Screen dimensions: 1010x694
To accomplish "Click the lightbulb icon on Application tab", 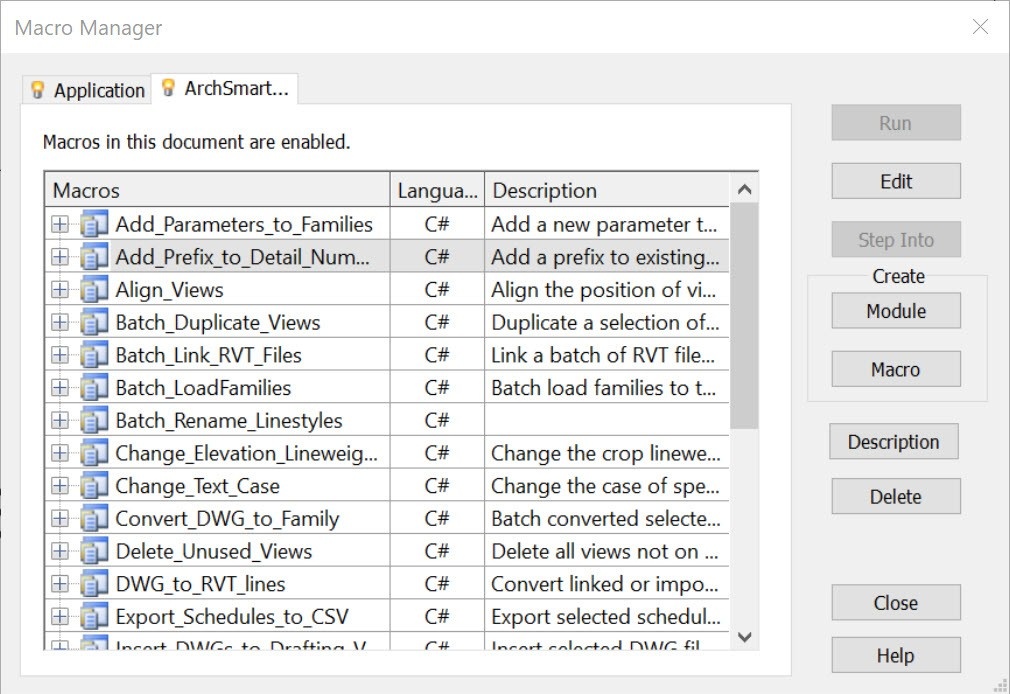I will coord(38,90).
